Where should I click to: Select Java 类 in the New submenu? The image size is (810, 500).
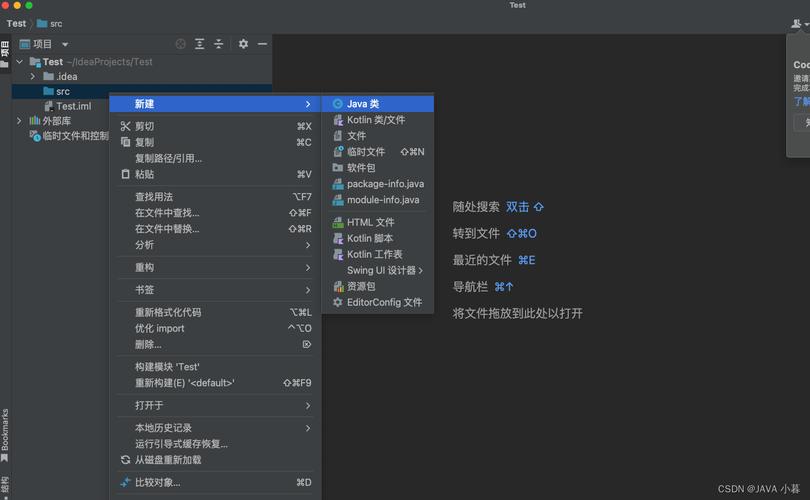[x=378, y=104]
